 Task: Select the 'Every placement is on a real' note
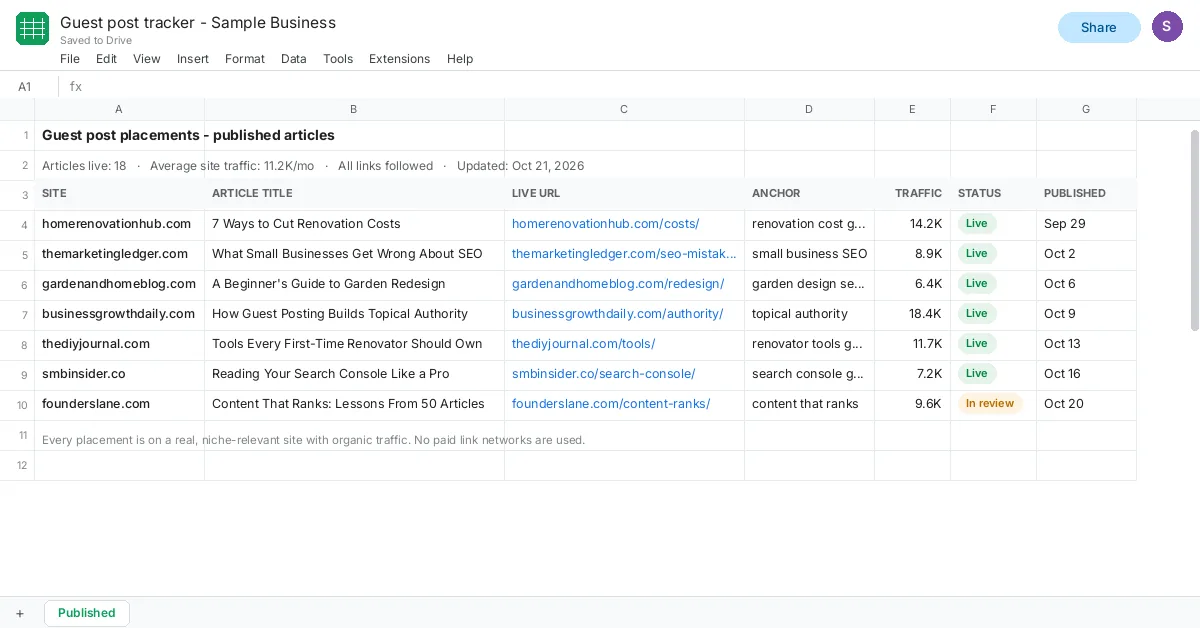(x=313, y=440)
